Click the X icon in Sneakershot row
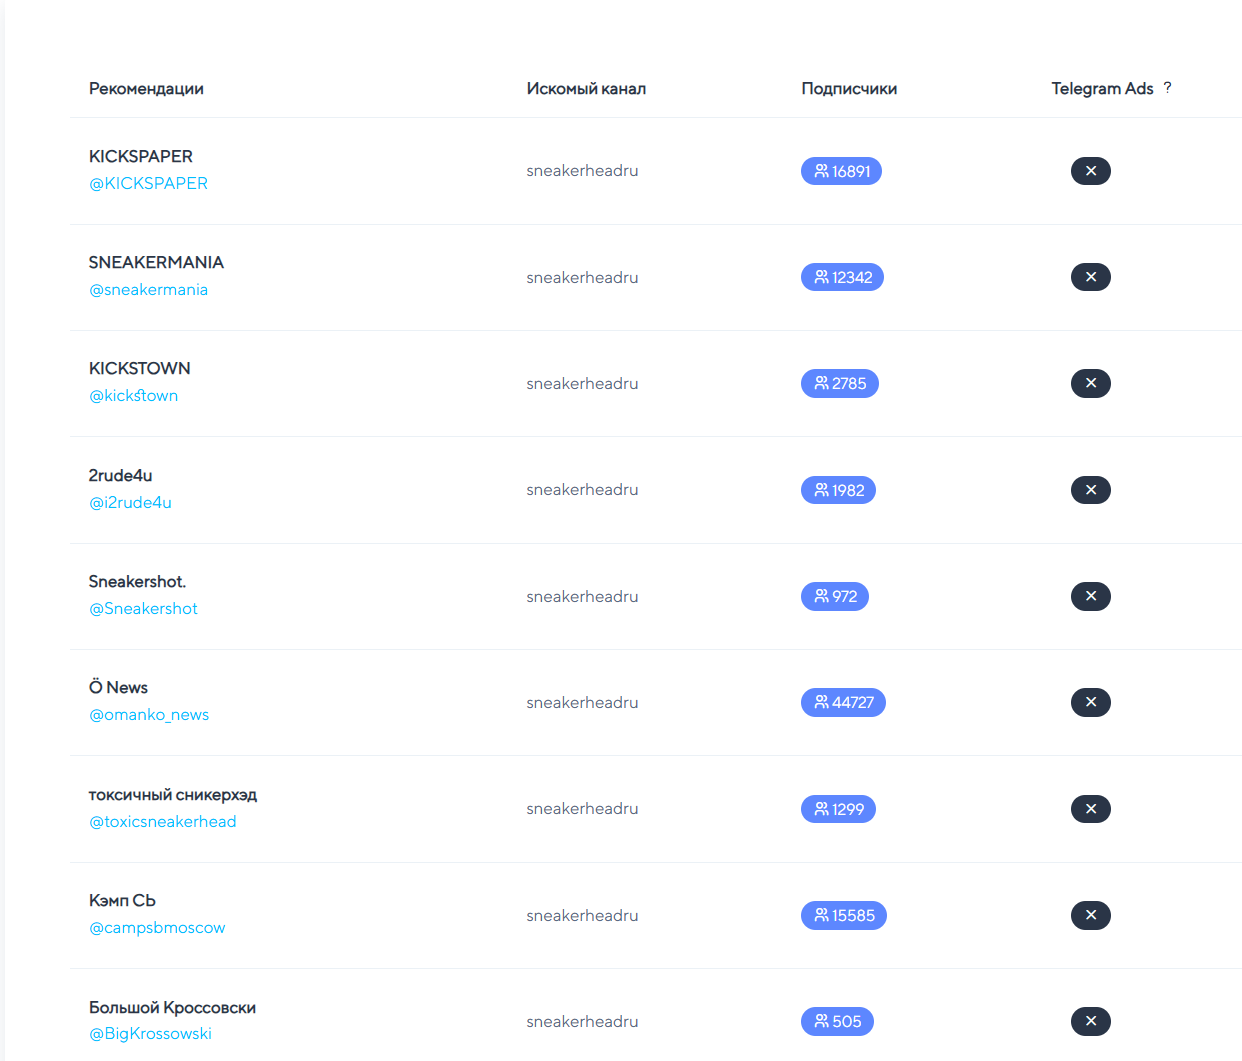1242x1061 pixels. tap(1090, 596)
